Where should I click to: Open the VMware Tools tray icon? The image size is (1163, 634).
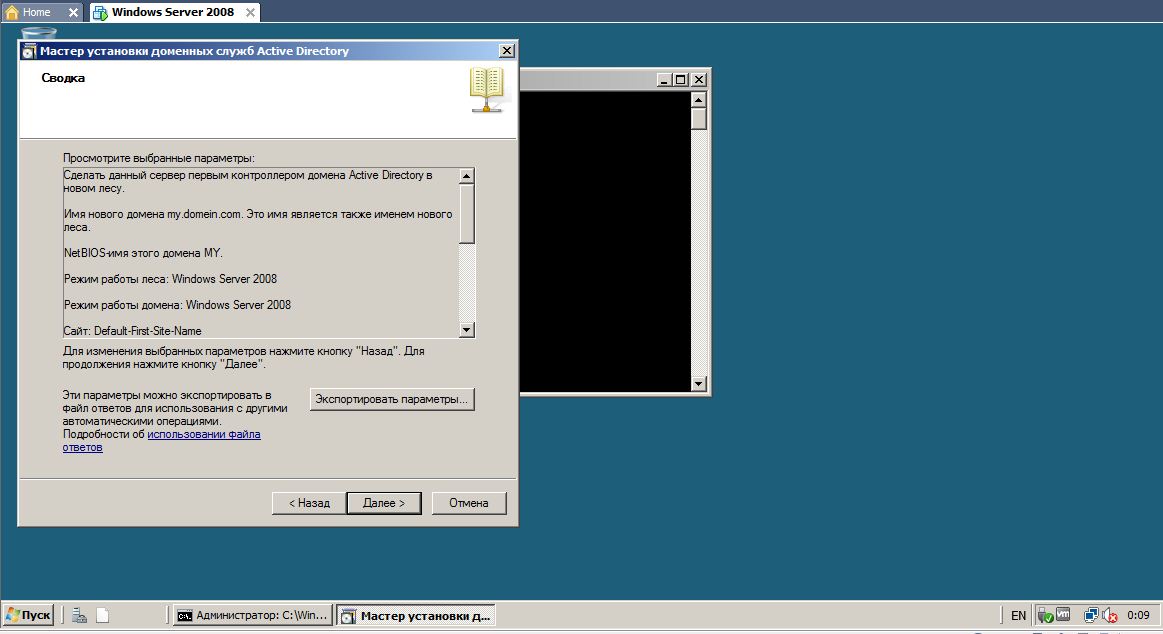coord(1063,615)
